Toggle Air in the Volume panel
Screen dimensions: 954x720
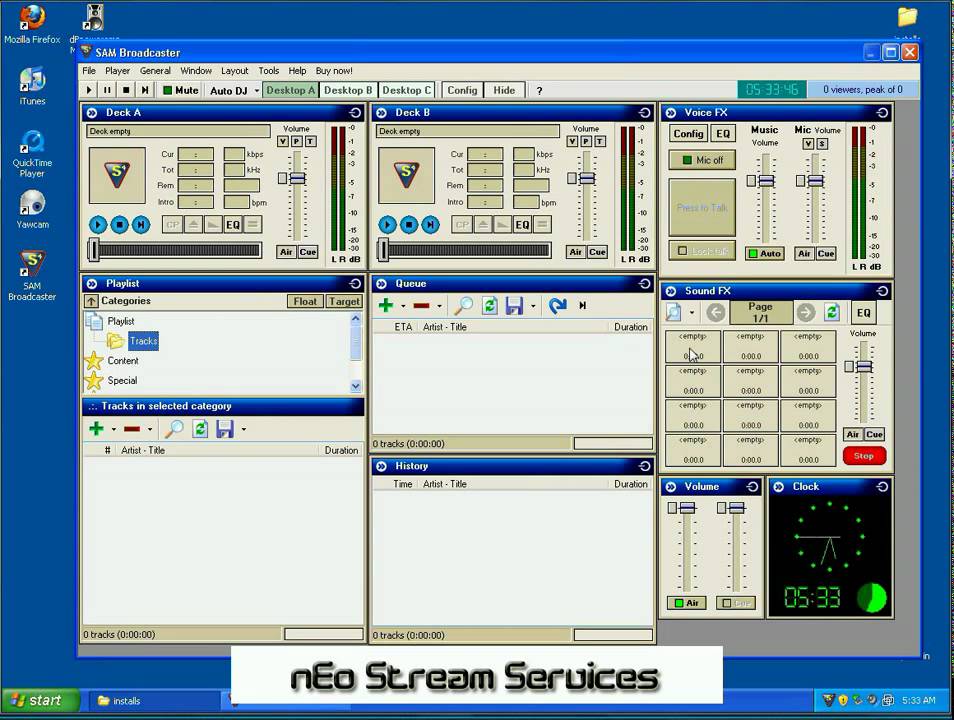pyautogui.click(x=686, y=603)
